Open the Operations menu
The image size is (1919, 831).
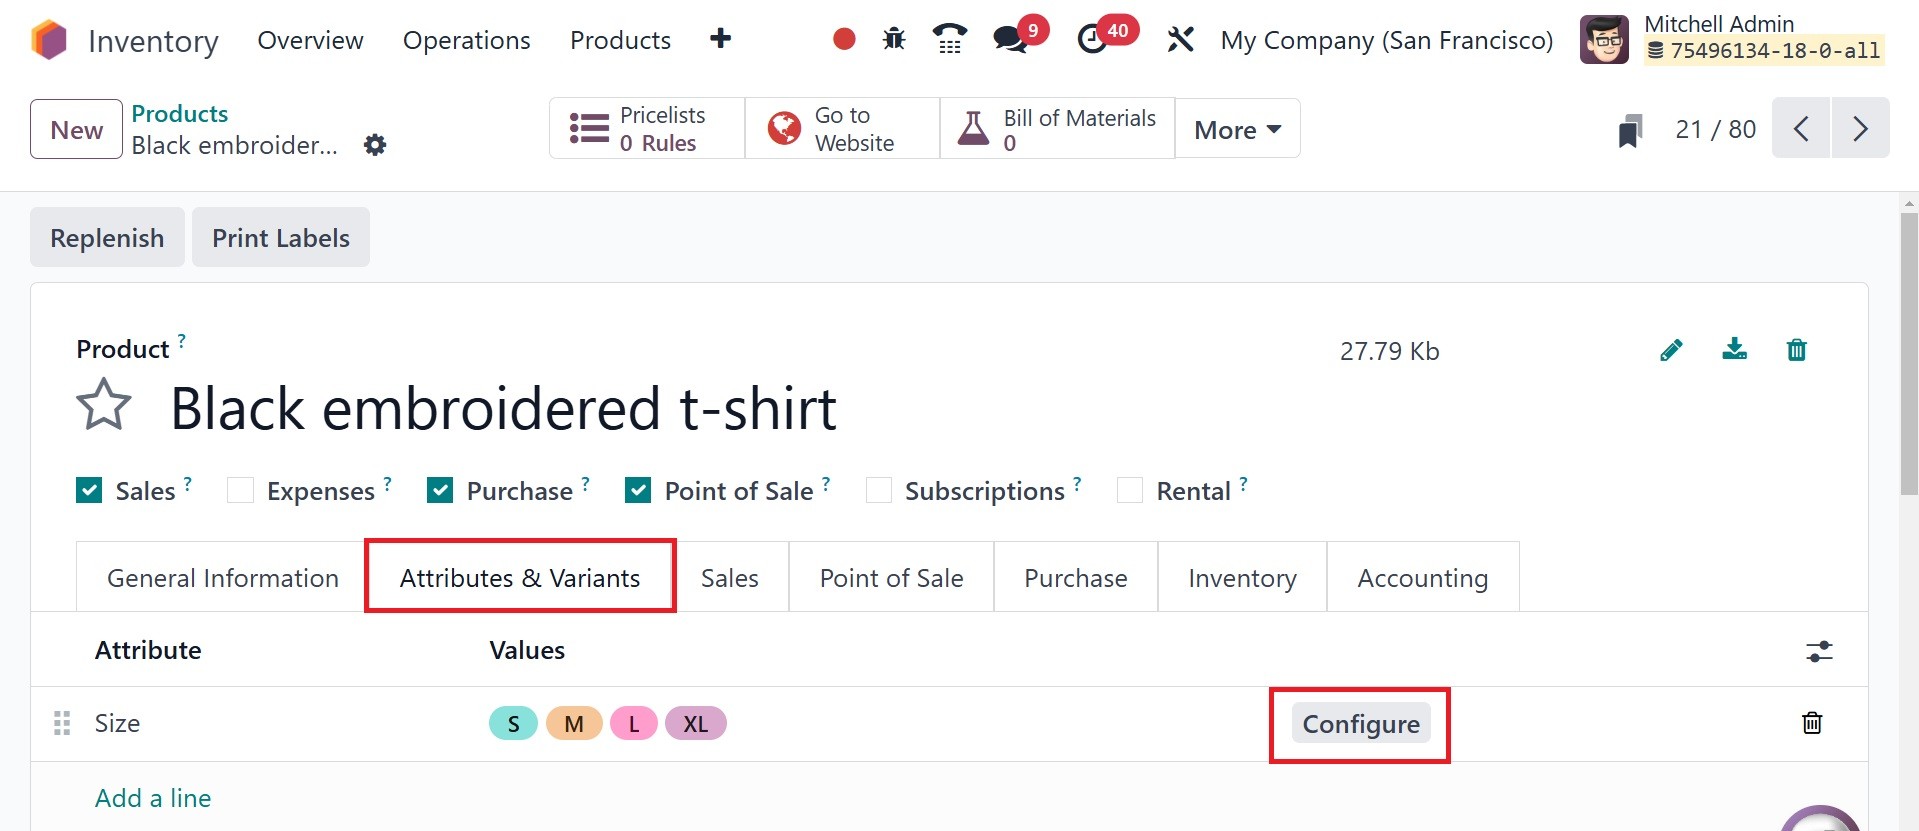point(466,41)
